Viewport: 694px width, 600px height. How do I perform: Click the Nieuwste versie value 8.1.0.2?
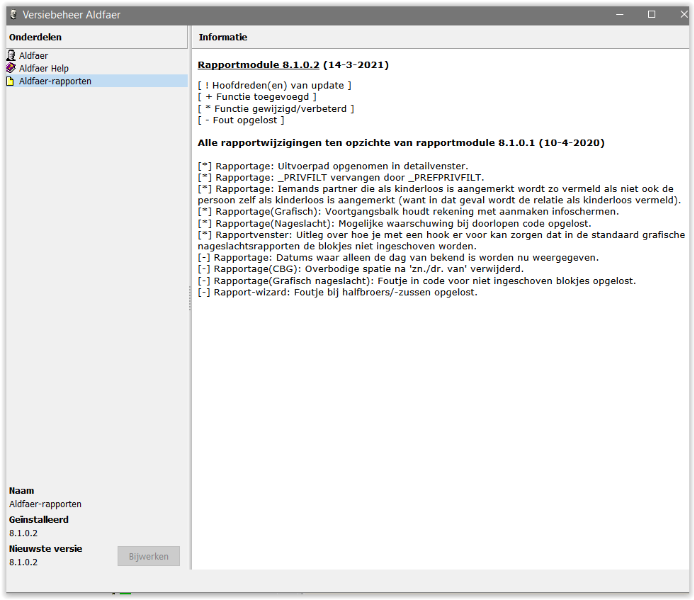click(x=22, y=563)
